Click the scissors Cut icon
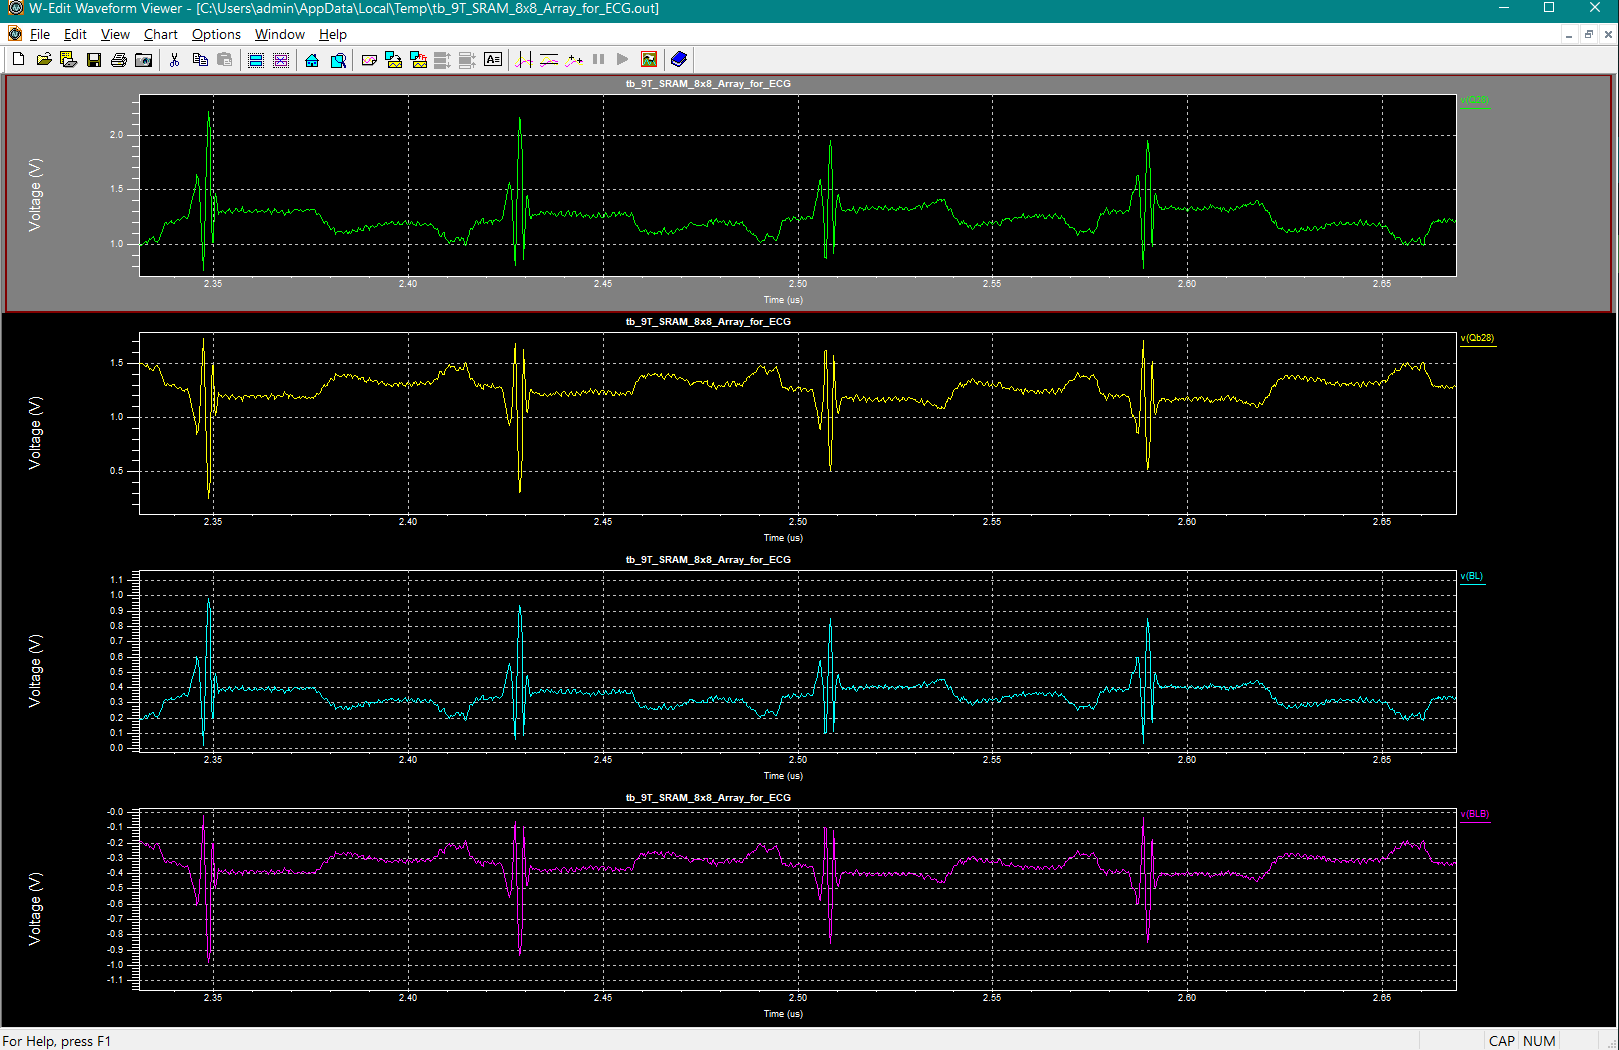 (174, 60)
